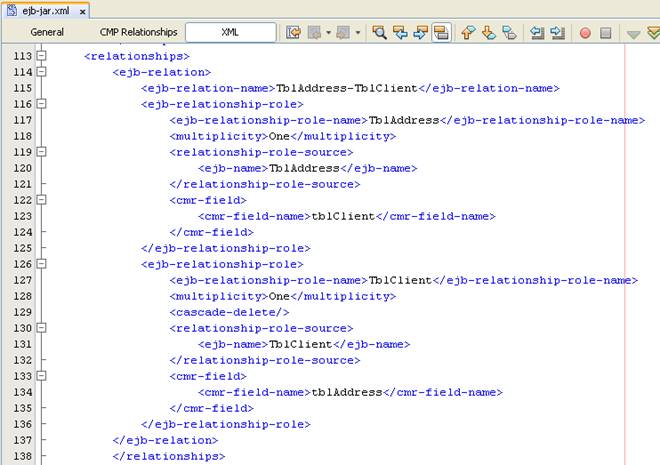Click the grayed Forward navigation icon
Image resolution: width=660 pixels, height=465 pixels.
(343, 32)
